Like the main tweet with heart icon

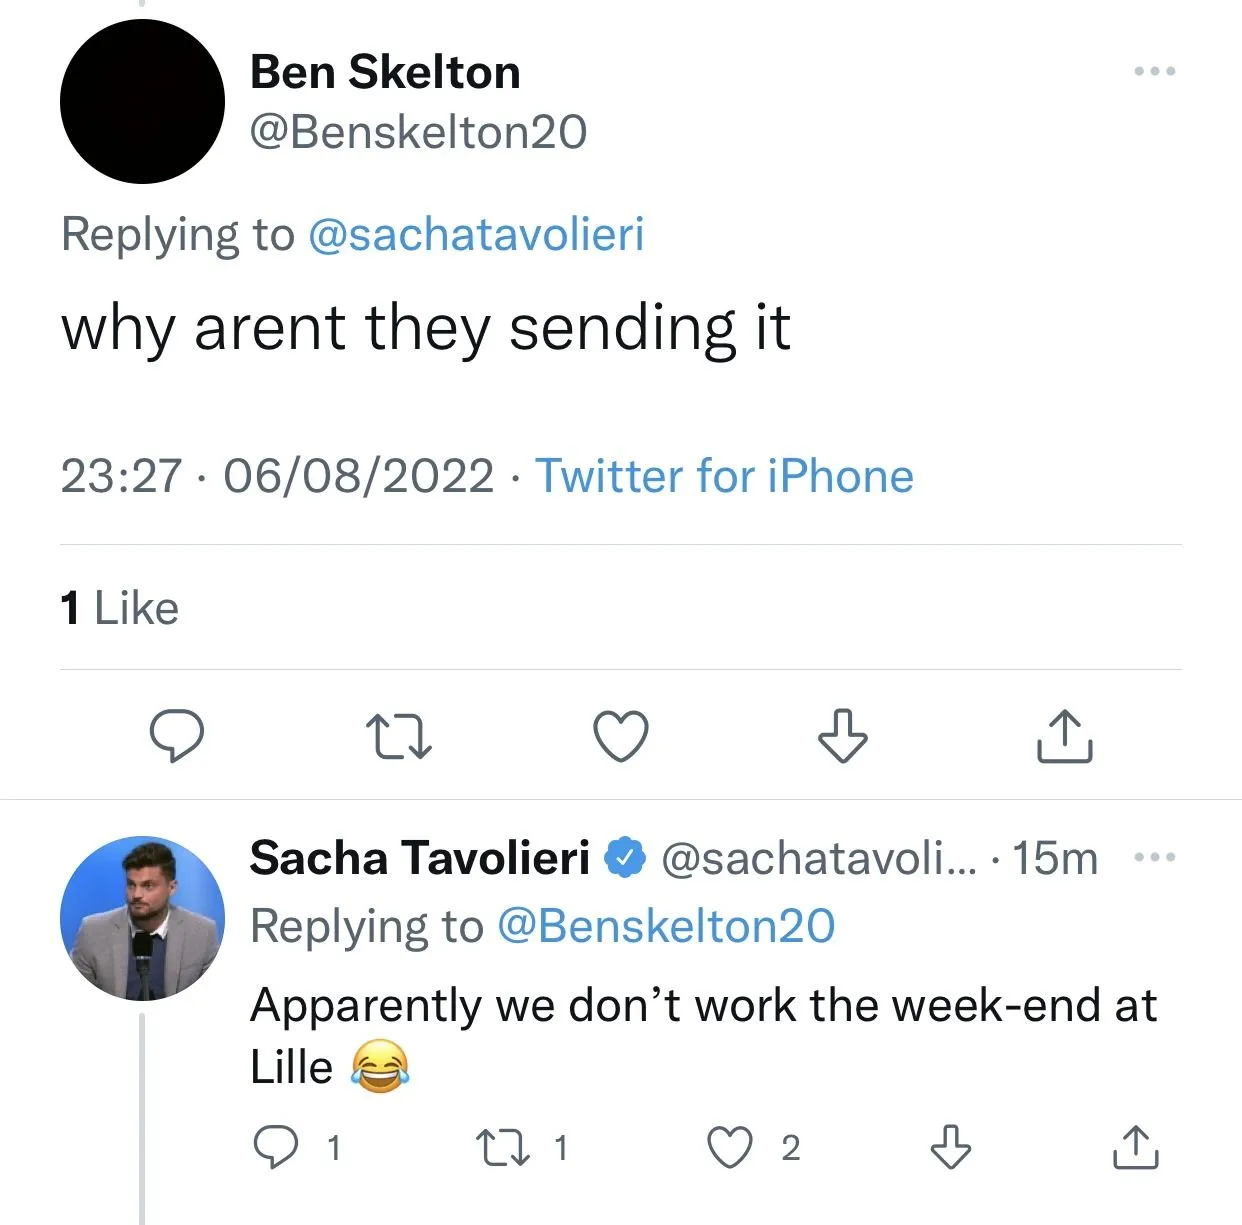click(620, 736)
